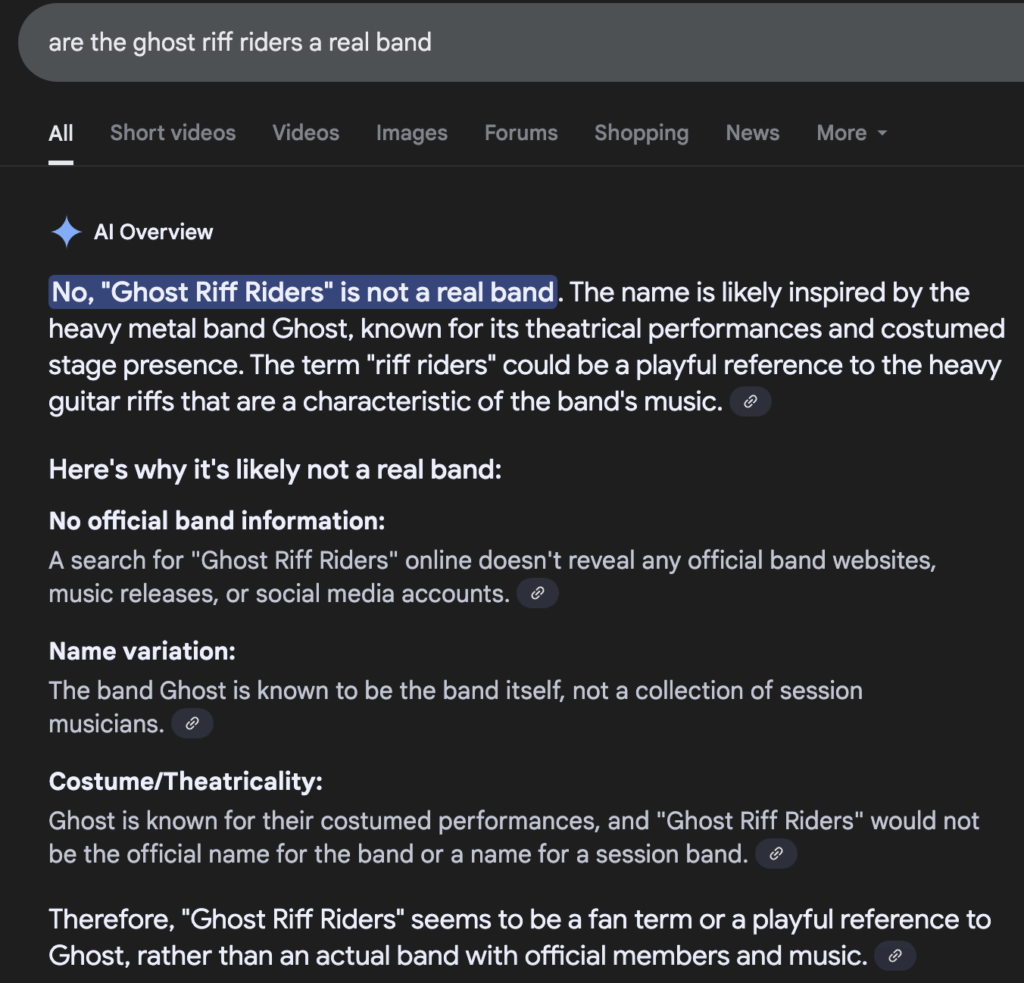Switch to the Short videos tab

(x=173, y=133)
